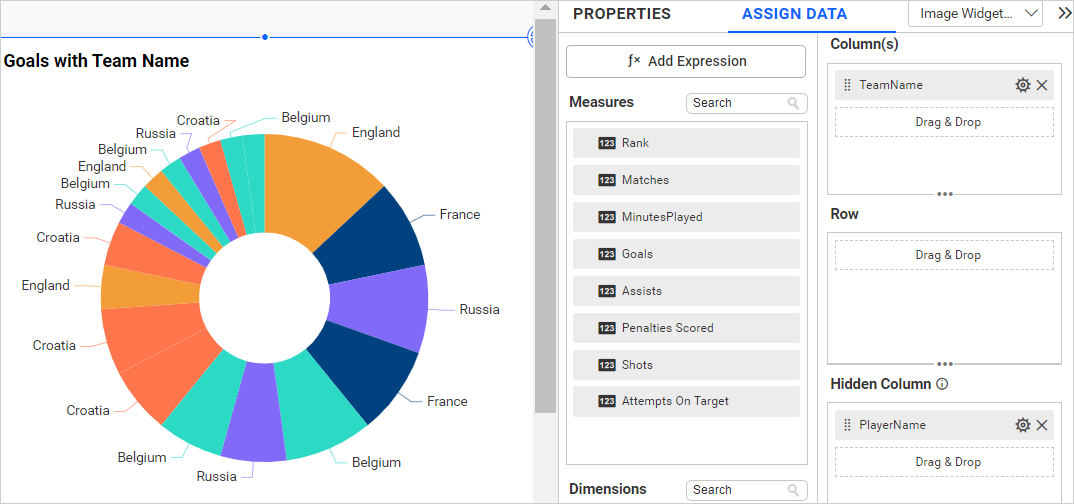Expand the Column(s) section resize dots

(x=944, y=194)
